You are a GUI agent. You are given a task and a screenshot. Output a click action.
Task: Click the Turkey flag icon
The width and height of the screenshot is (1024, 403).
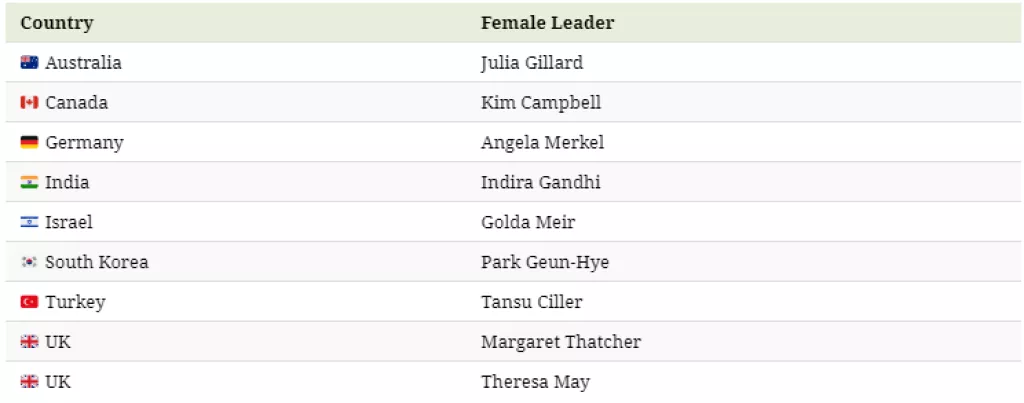click(29, 302)
